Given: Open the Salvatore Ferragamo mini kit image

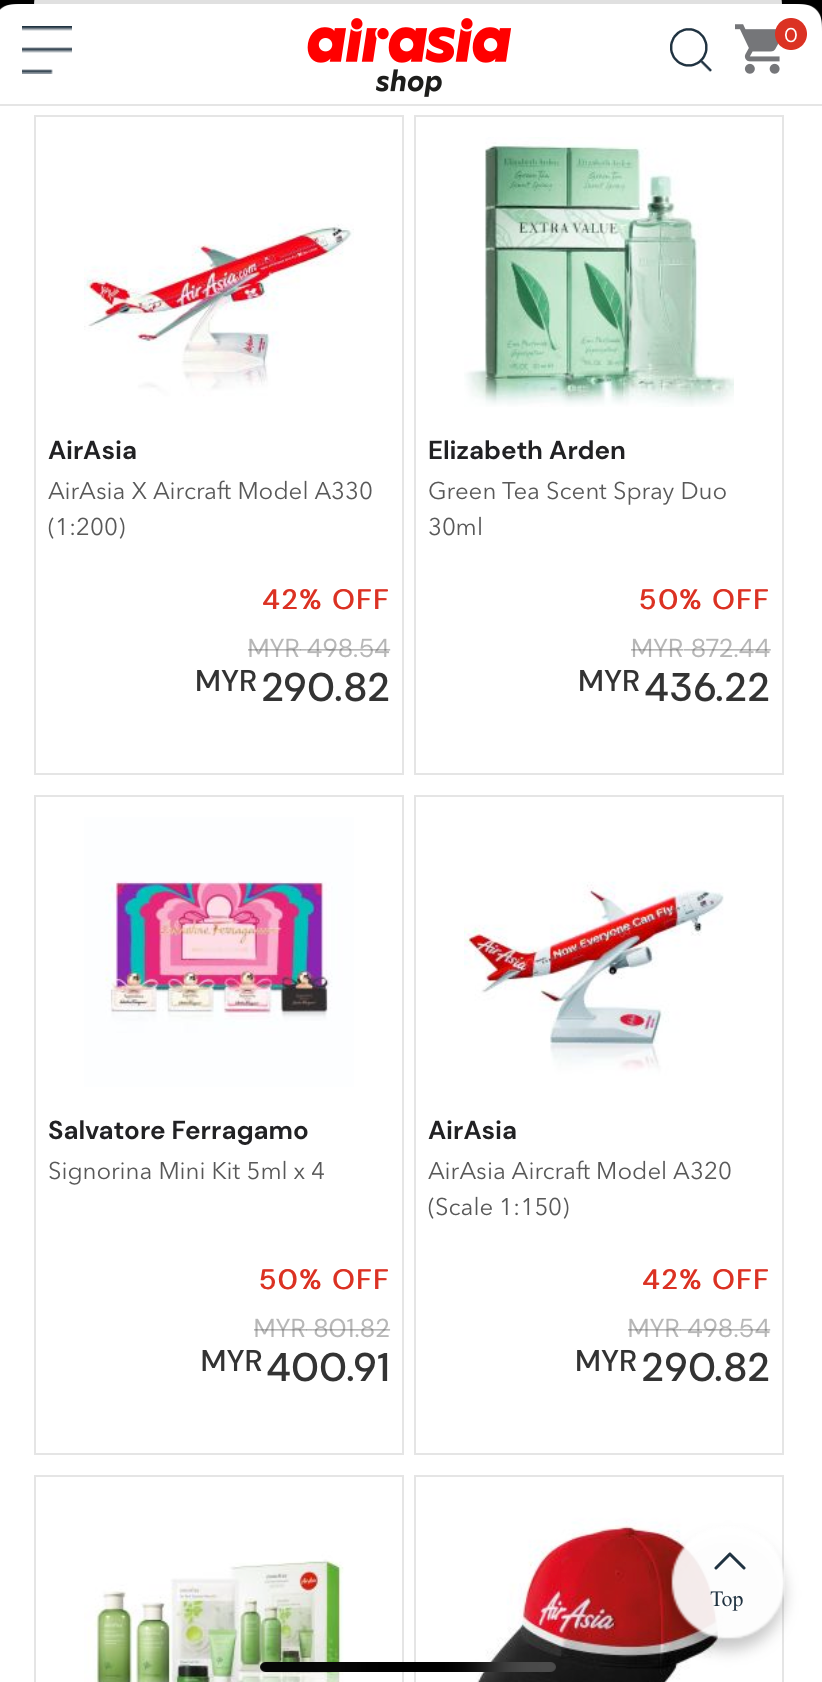Looking at the screenshot, I should (219, 948).
